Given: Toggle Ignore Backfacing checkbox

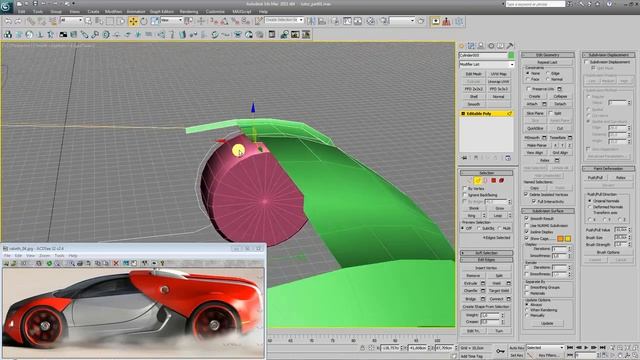Looking at the screenshot, I should click(465, 195).
